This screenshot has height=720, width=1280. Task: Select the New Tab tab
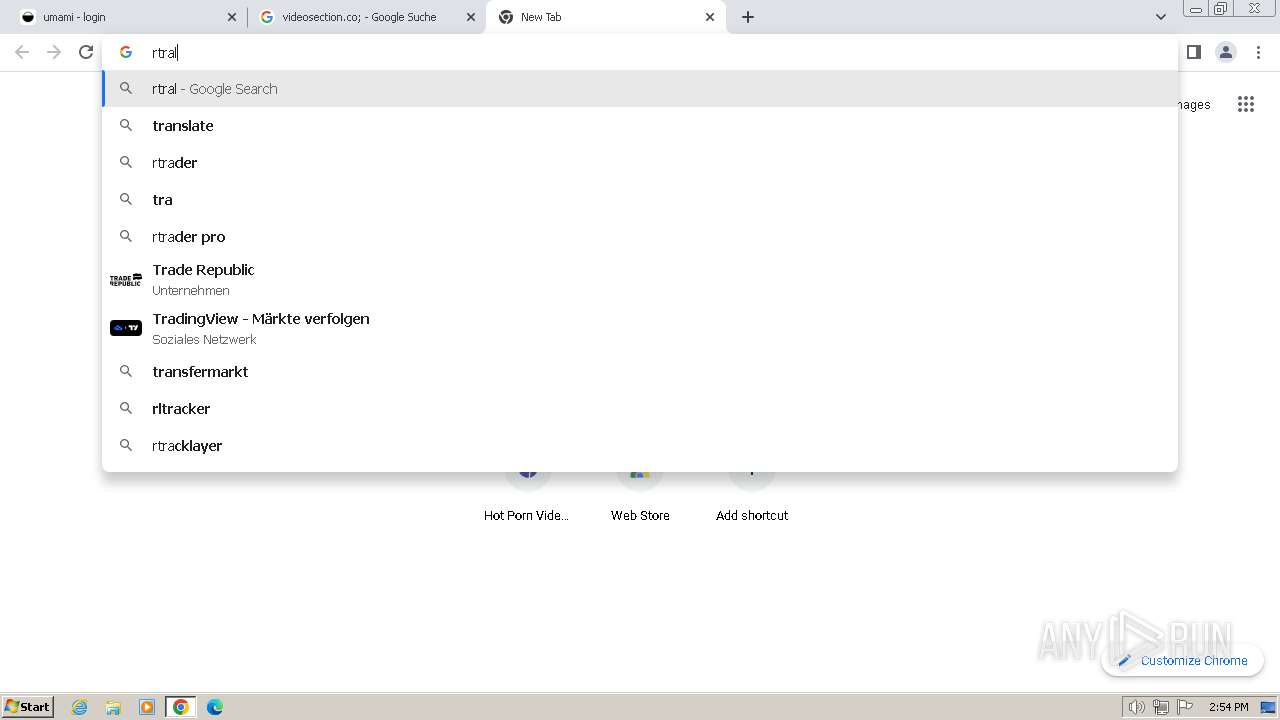tap(605, 17)
